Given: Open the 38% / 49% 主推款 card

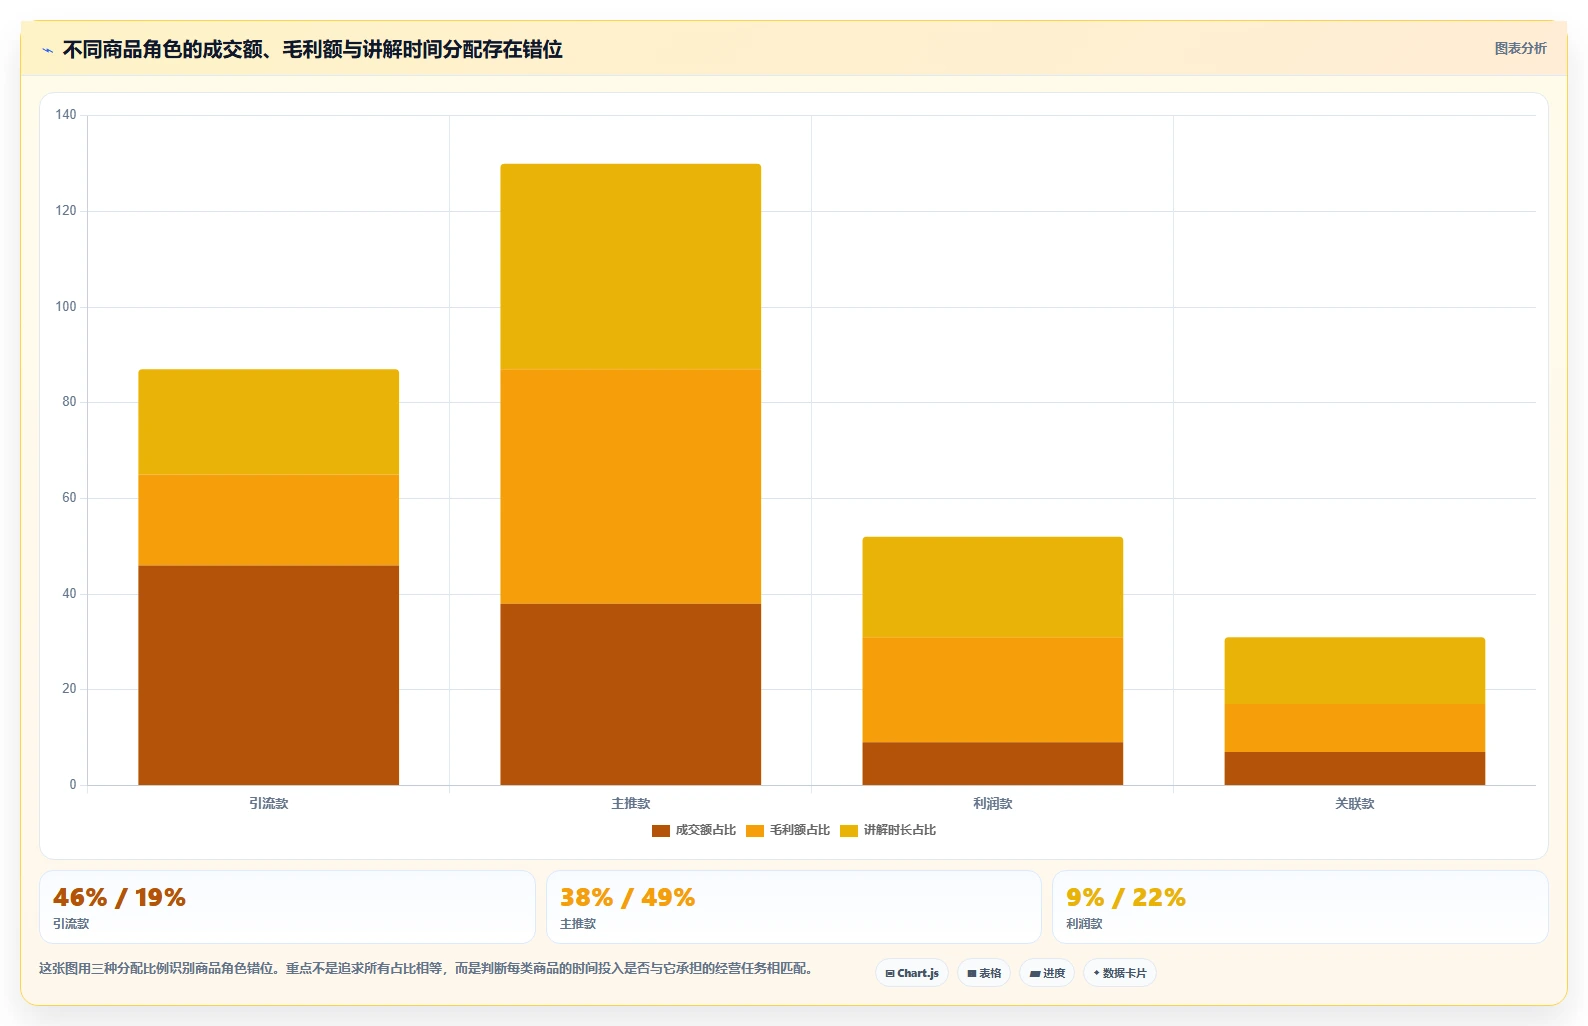Looking at the screenshot, I should [794, 907].
